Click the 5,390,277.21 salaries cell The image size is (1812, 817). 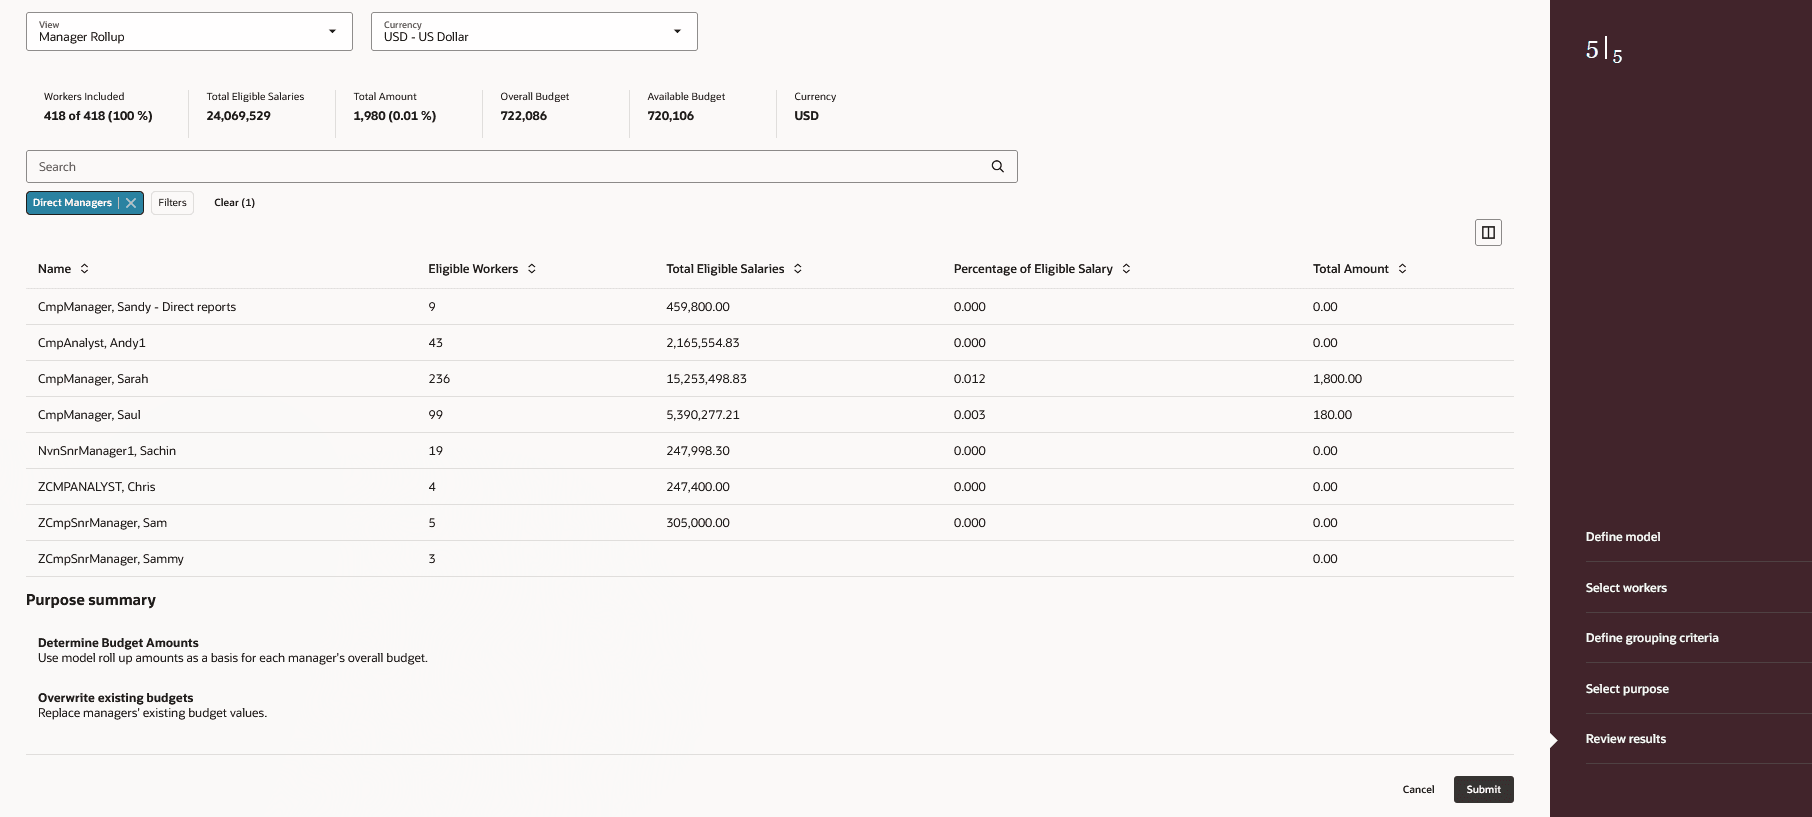click(x=703, y=415)
